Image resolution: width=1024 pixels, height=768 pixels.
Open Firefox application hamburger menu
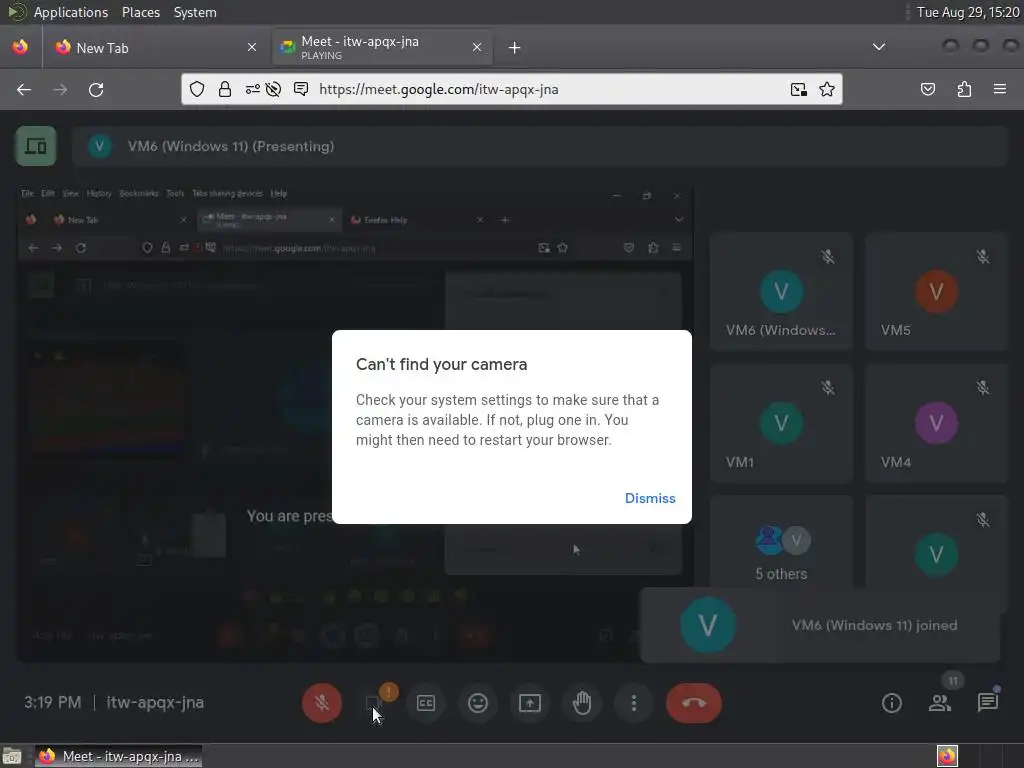999,89
